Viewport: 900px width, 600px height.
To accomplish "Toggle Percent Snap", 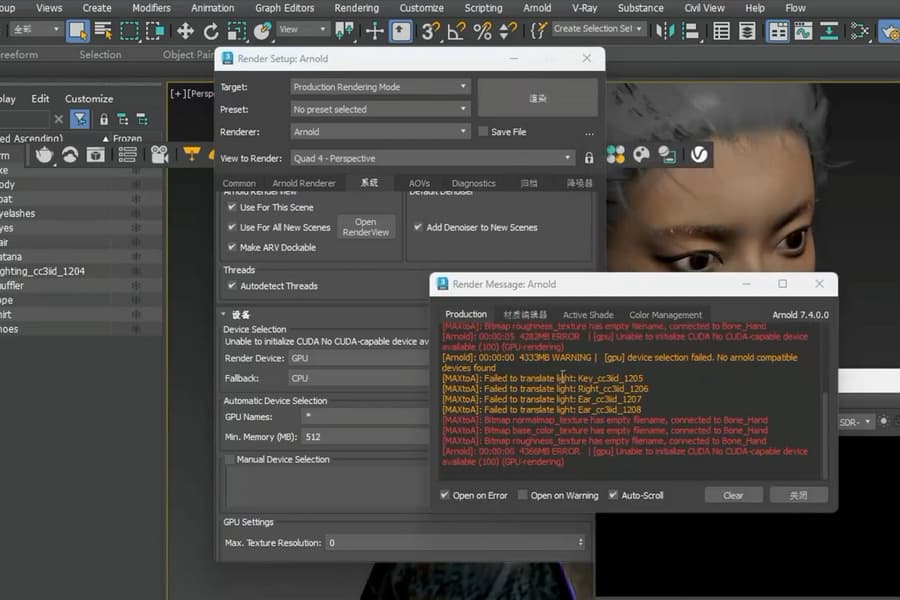I will (x=482, y=30).
